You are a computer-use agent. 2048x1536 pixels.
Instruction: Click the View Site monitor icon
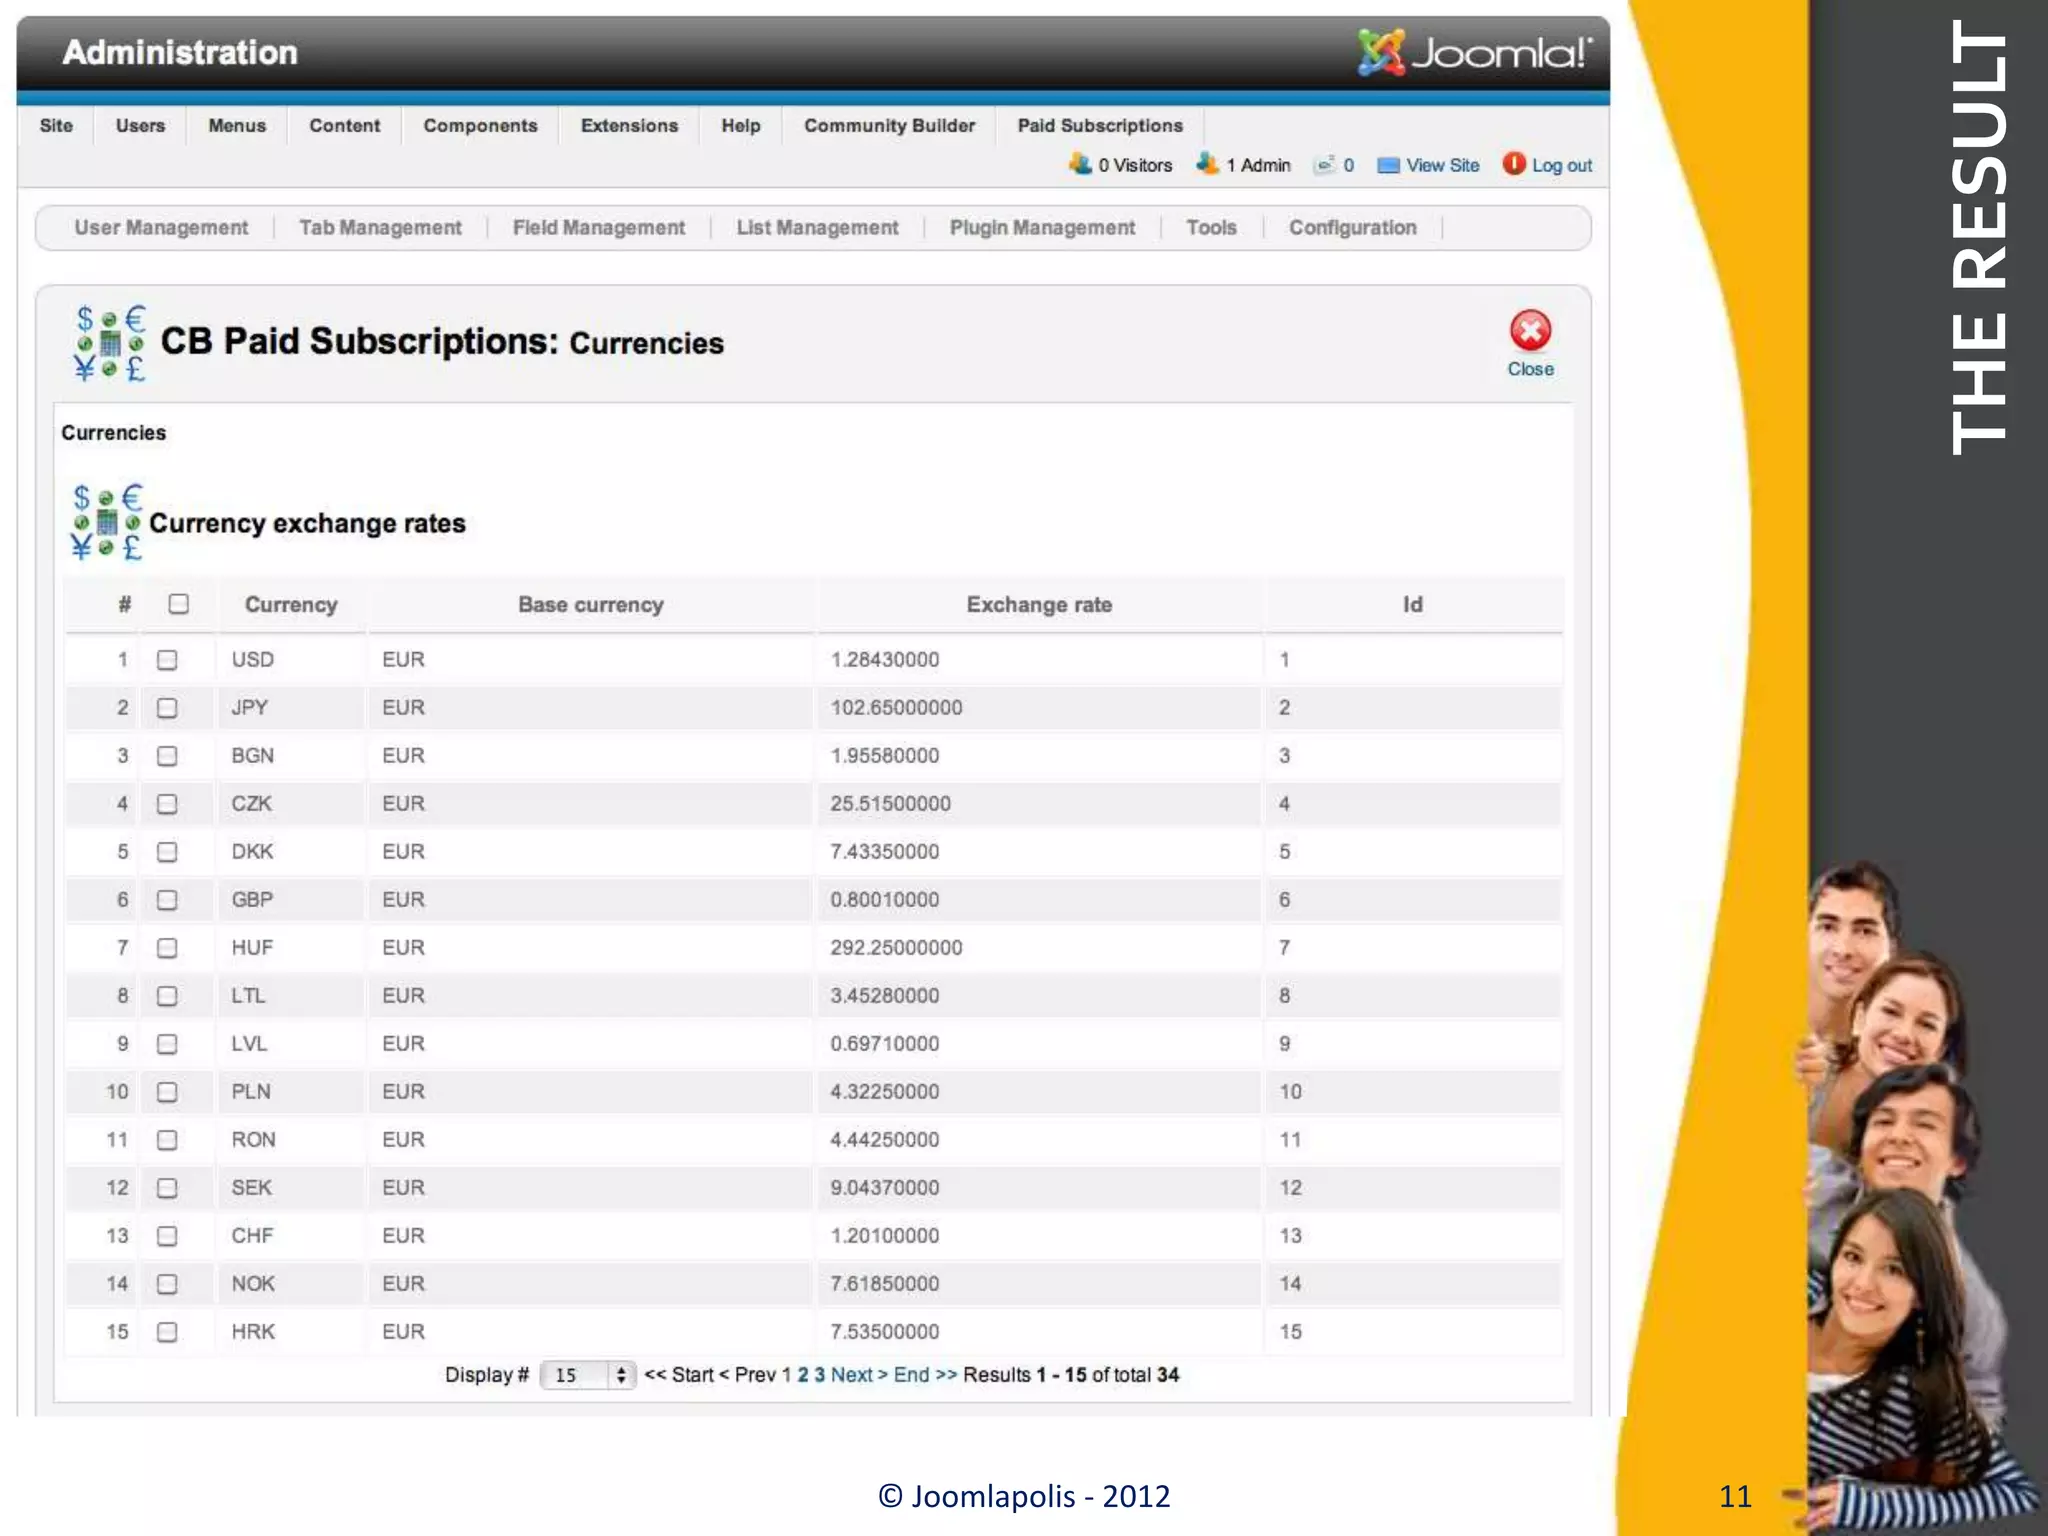click(x=1388, y=166)
